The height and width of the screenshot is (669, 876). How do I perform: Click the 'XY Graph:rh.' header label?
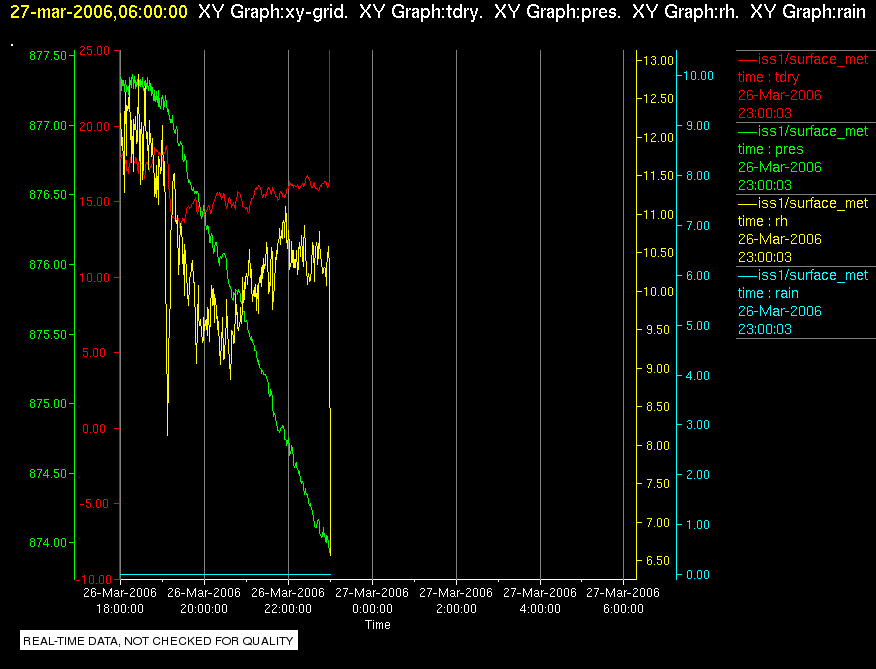point(685,12)
